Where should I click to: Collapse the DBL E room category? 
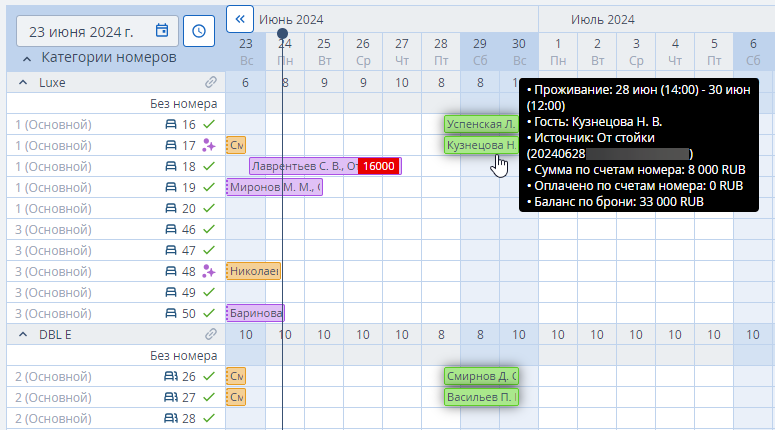(23, 335)
